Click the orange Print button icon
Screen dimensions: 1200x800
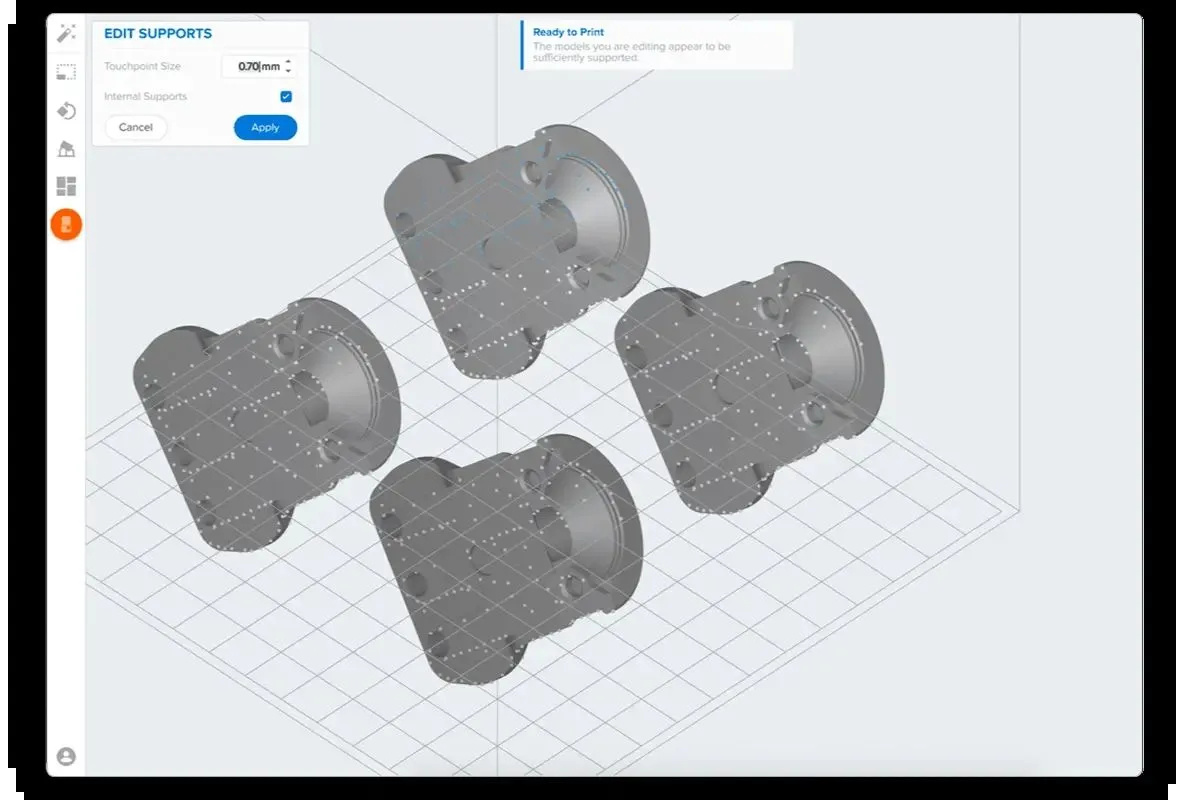[66, 225]
